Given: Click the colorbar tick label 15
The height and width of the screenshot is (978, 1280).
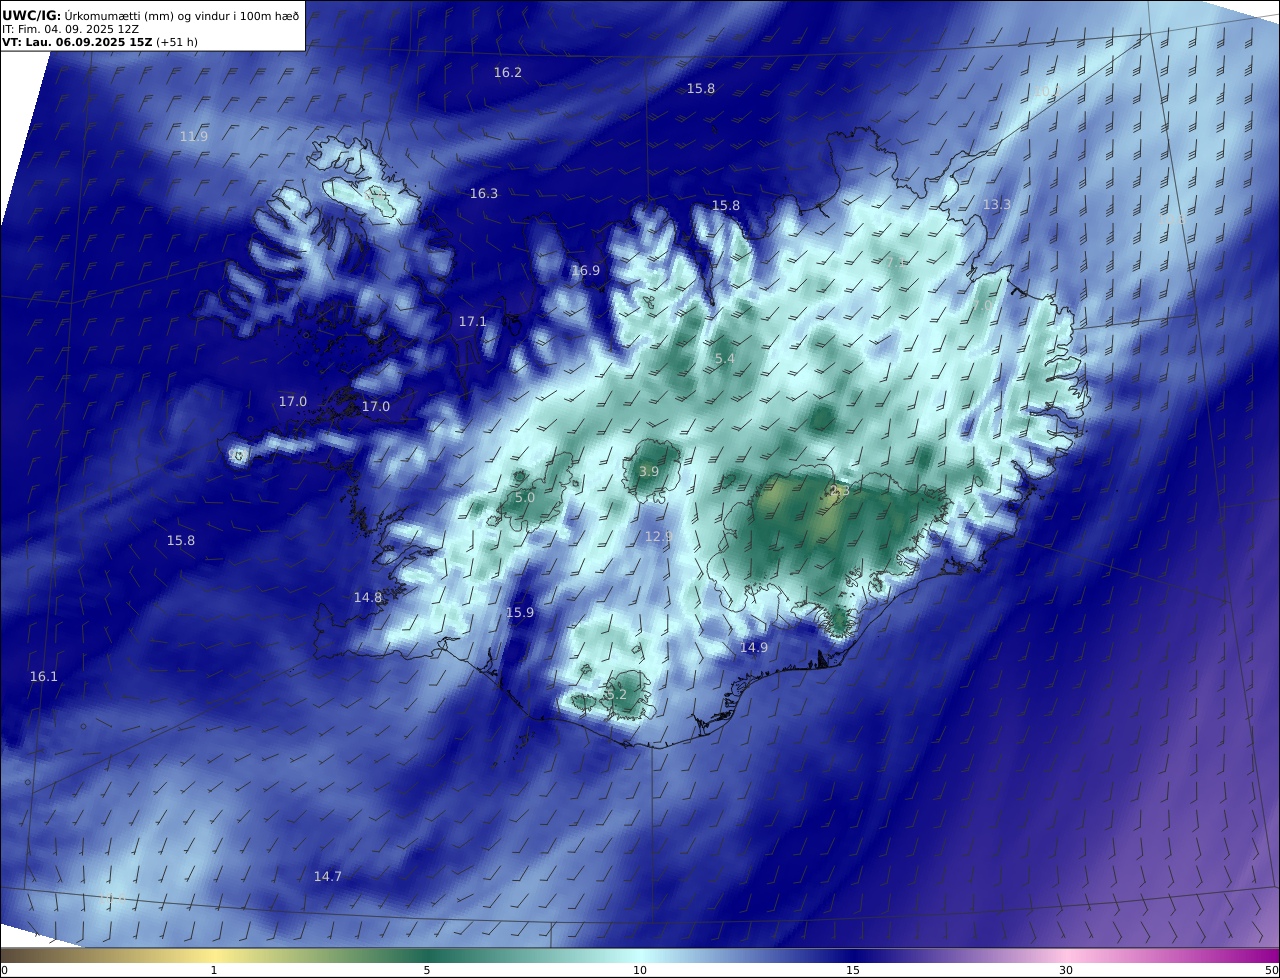Looking at the screenshot, I should pyautogui.click(x=853, y=970).
